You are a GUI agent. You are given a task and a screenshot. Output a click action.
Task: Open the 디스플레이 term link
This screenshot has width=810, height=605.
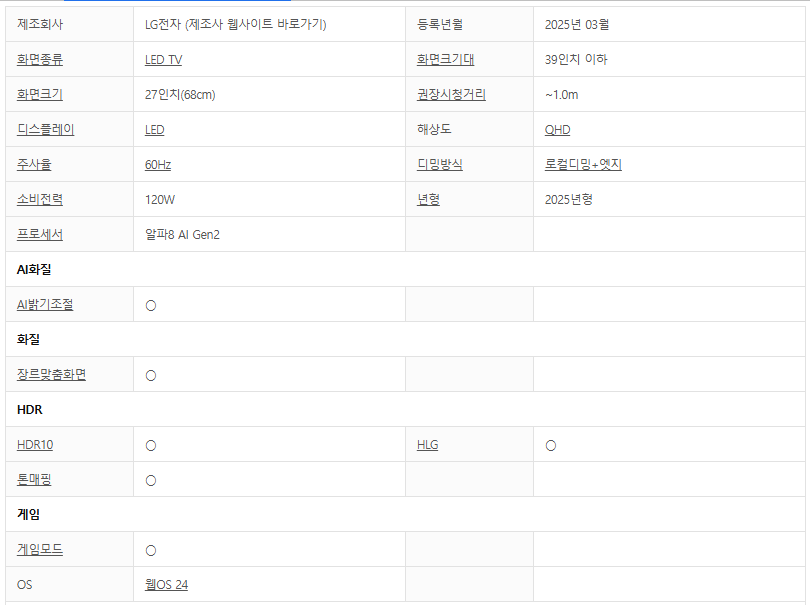[46, 130]
